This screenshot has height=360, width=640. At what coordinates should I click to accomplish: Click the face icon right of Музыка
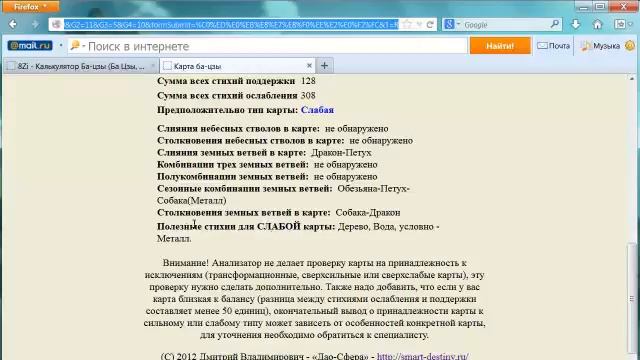(630, 46)
